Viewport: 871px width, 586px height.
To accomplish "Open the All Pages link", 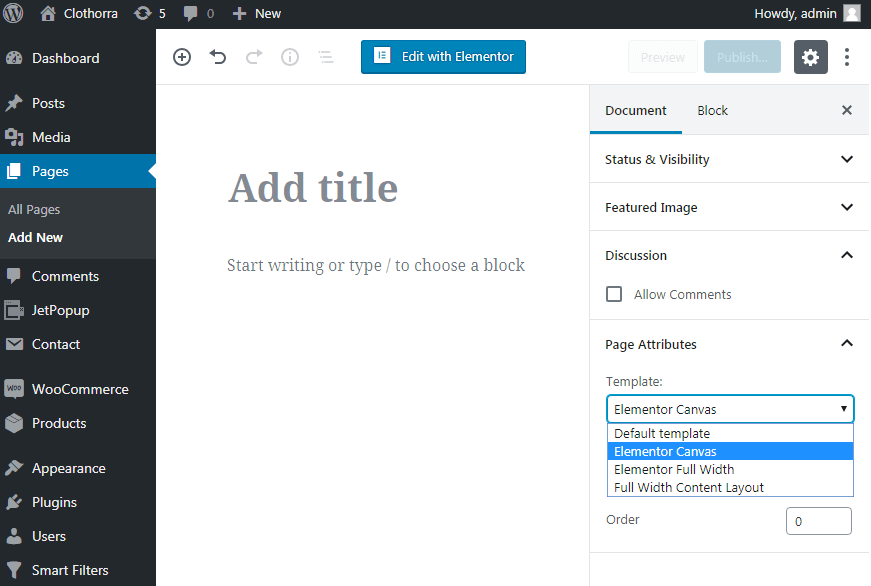I will 34,209.
